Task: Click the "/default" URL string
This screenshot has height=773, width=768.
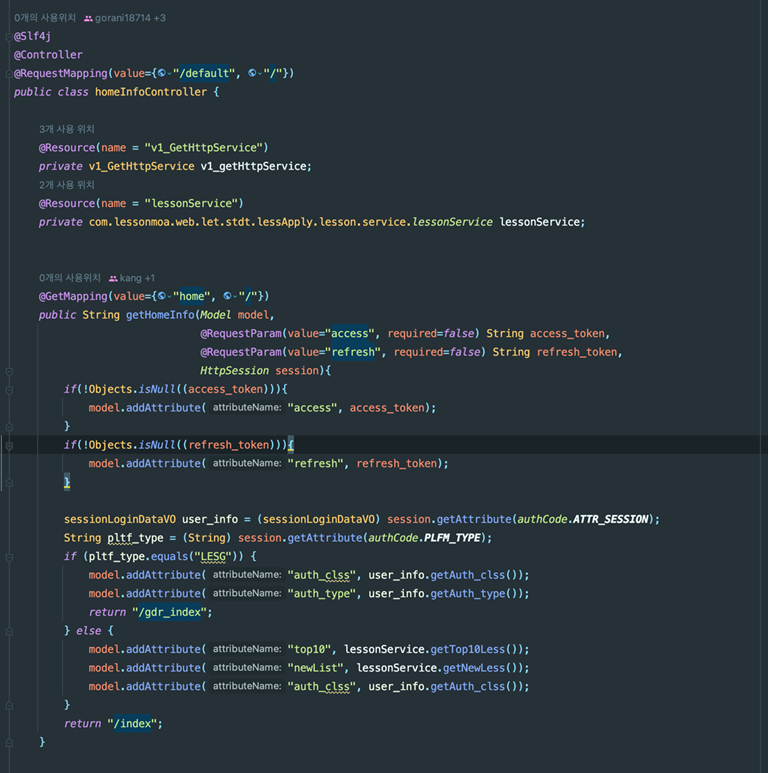Action: (x=204, y=73)
